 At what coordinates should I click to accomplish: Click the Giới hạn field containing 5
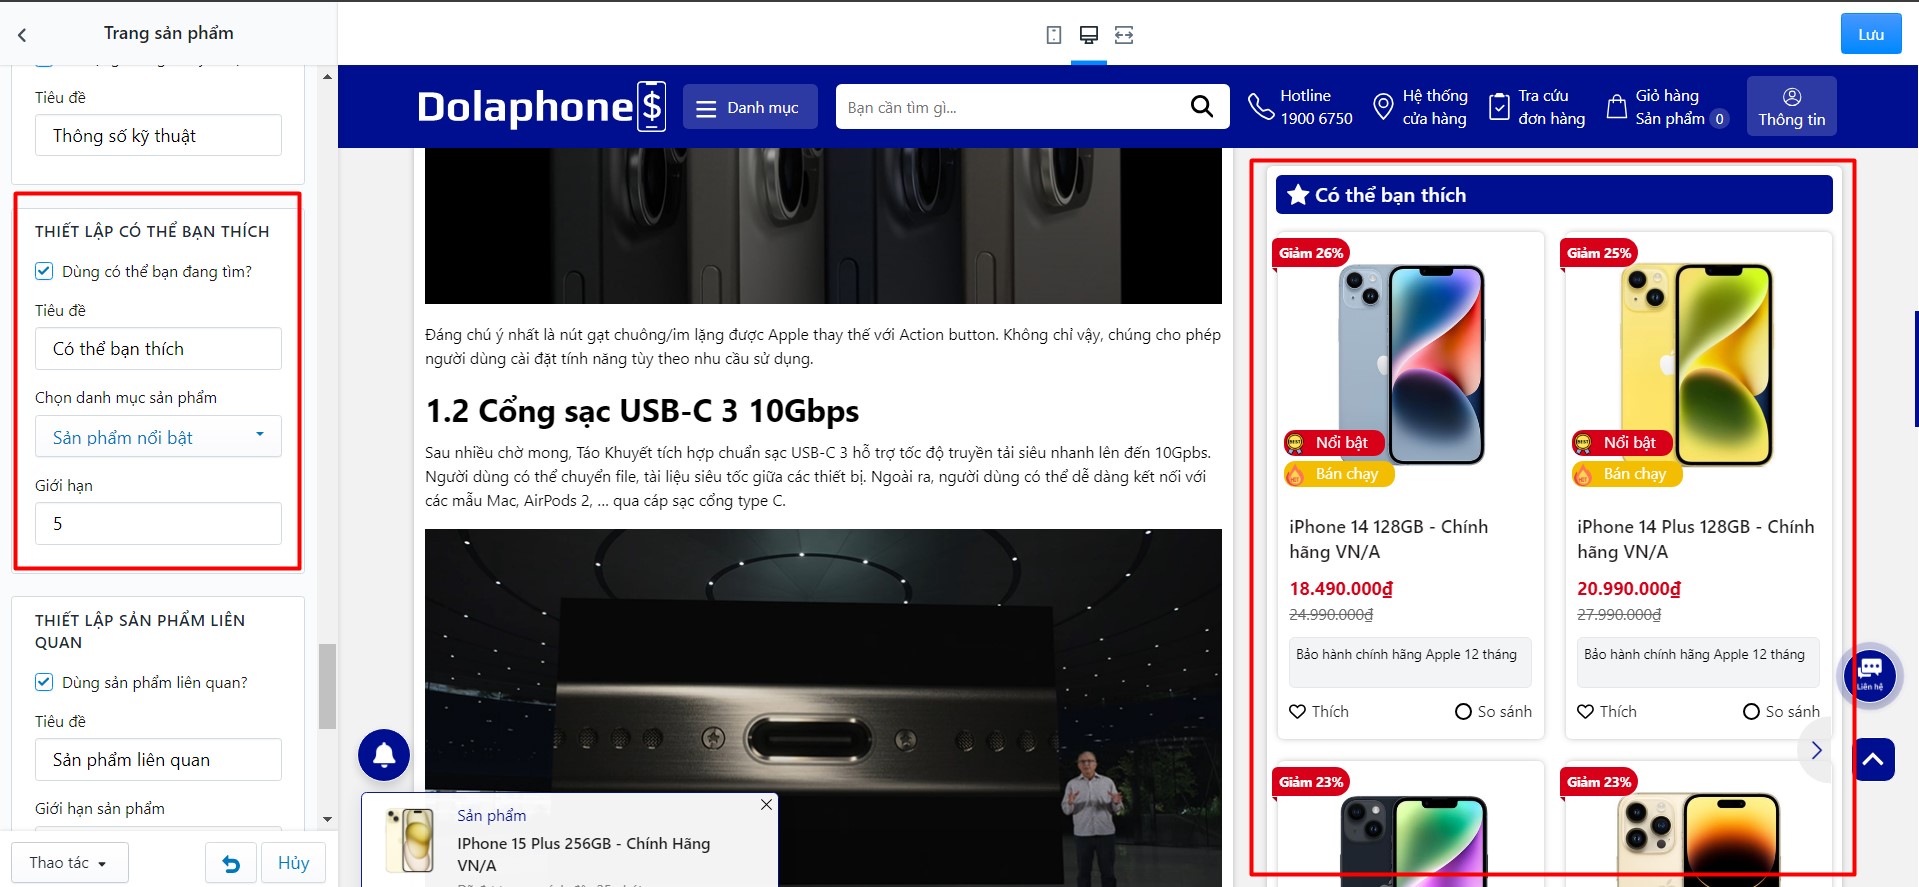(x=158, y=523)
